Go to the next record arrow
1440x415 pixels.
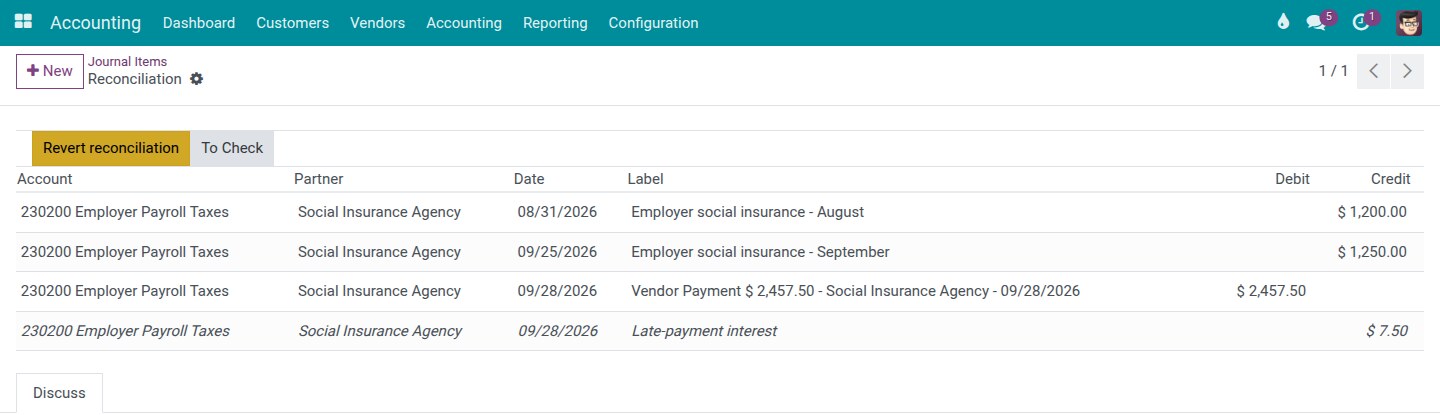(1407, 71)
